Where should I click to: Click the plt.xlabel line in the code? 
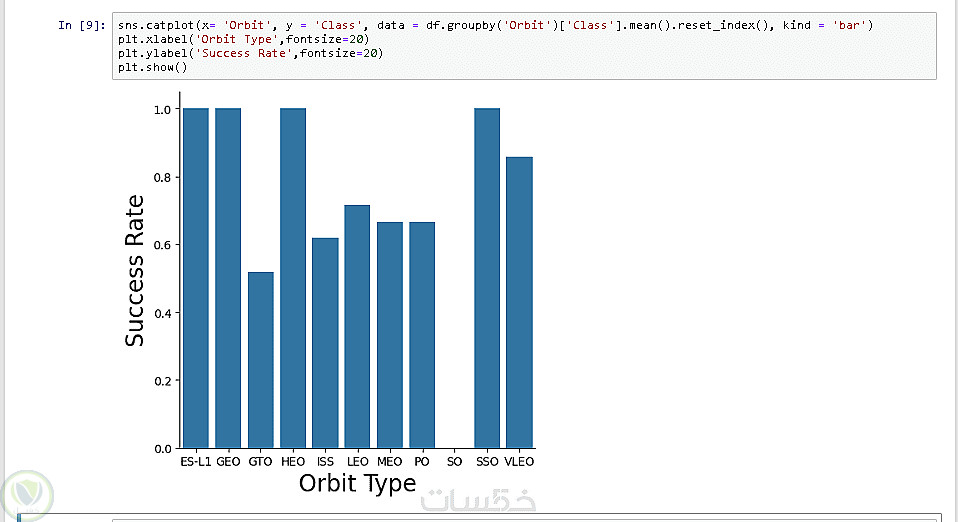(244, 39)
